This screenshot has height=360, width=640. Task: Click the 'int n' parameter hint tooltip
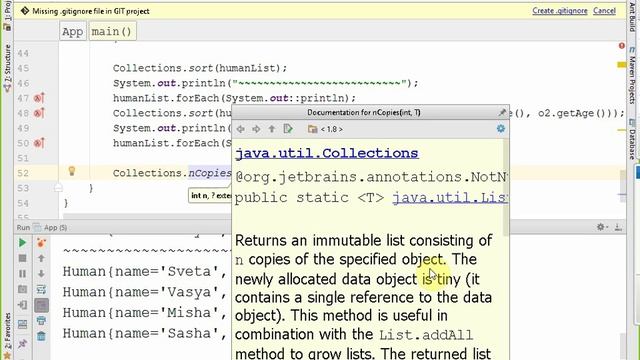click(210, 196)
